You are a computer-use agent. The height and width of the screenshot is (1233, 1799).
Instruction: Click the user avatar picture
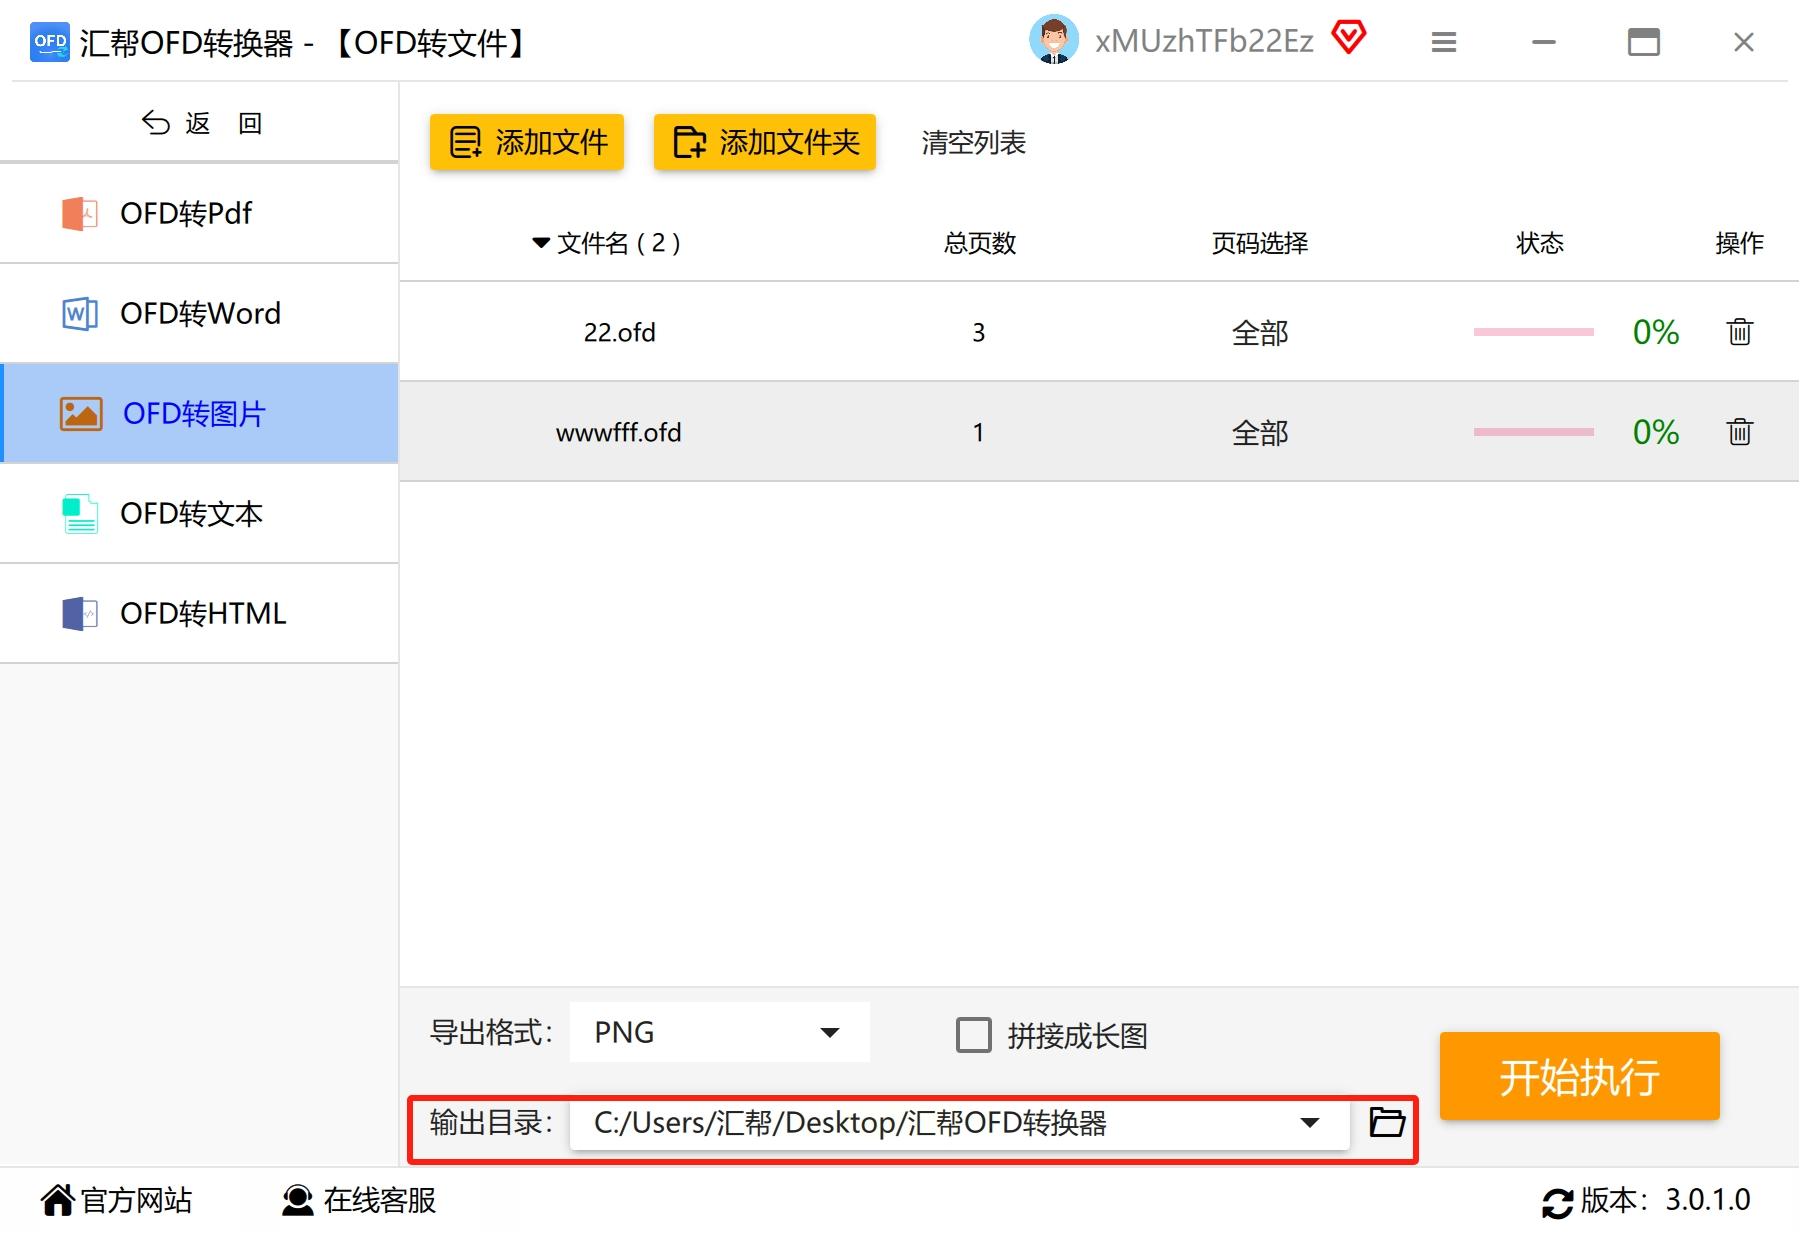[1053, 40]
